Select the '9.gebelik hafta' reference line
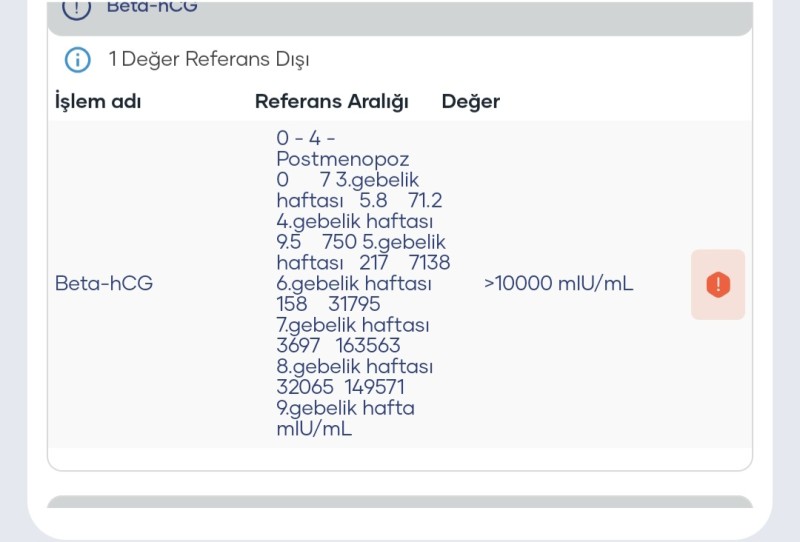800x542 pixels. (x=345, y=408)
